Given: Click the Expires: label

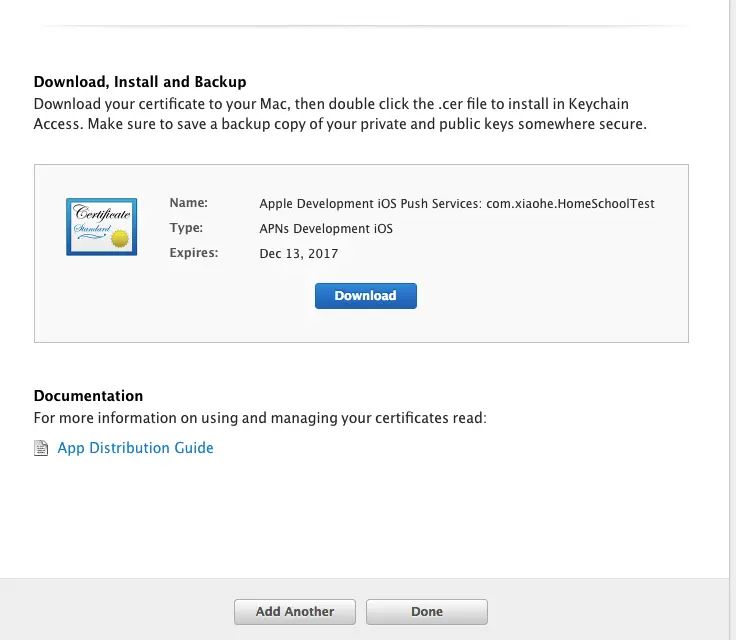Looking at the screenshot, I should pyautogui.click(x=194, y=253).
